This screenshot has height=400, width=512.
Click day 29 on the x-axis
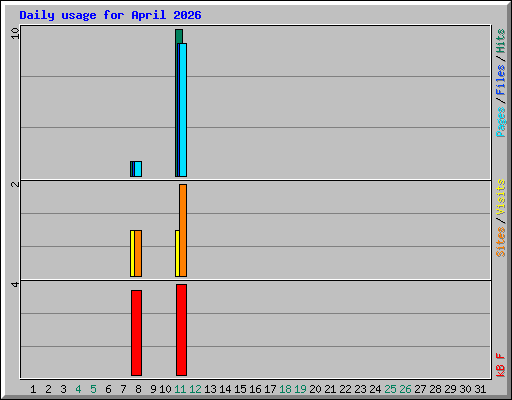(x=450, y=389)
